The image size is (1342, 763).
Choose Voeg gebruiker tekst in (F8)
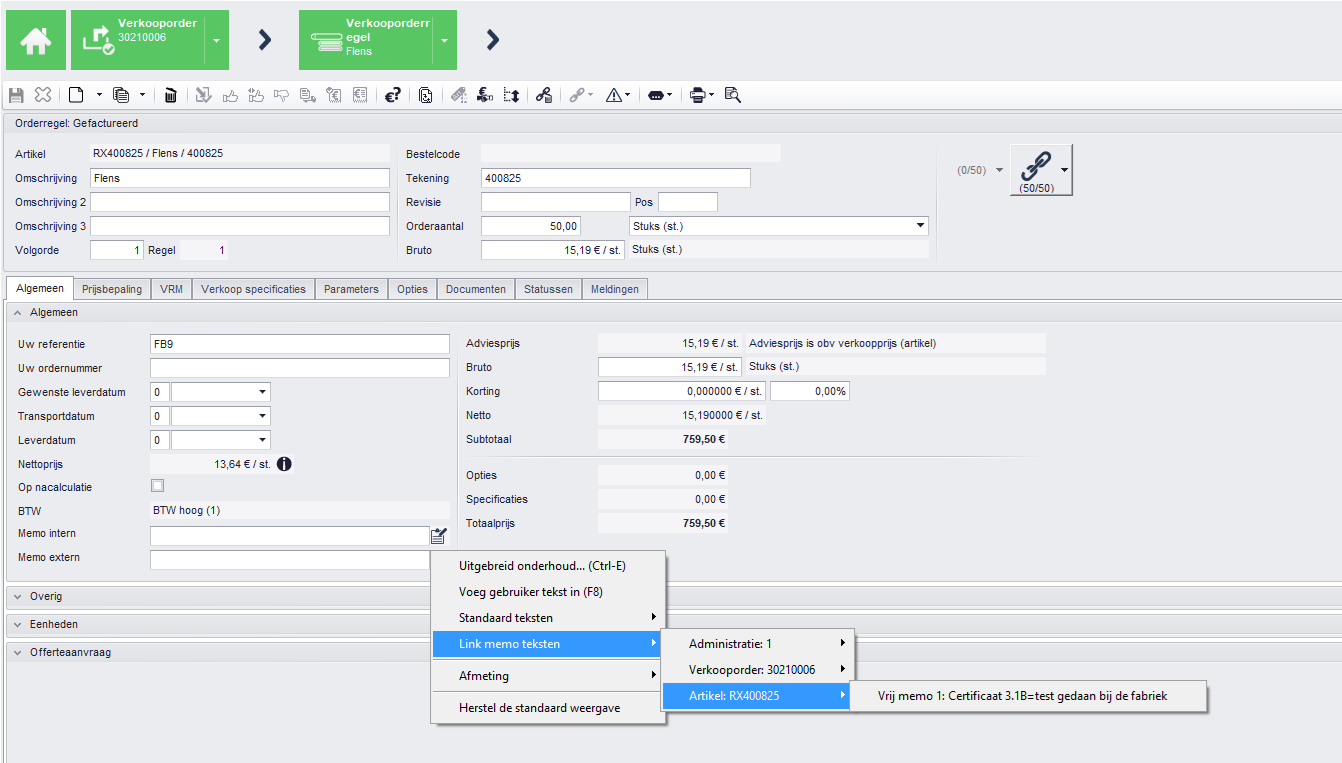pos(548,592)
